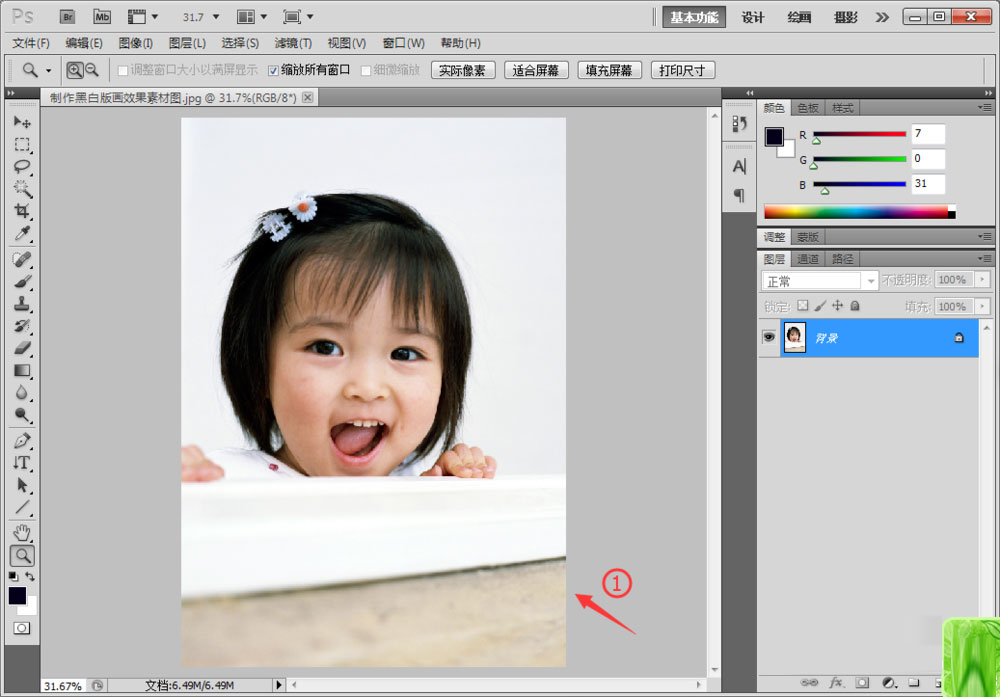Select the Brush tool
Viewport: 1000px width, 697px height.
tap(22, 282)
